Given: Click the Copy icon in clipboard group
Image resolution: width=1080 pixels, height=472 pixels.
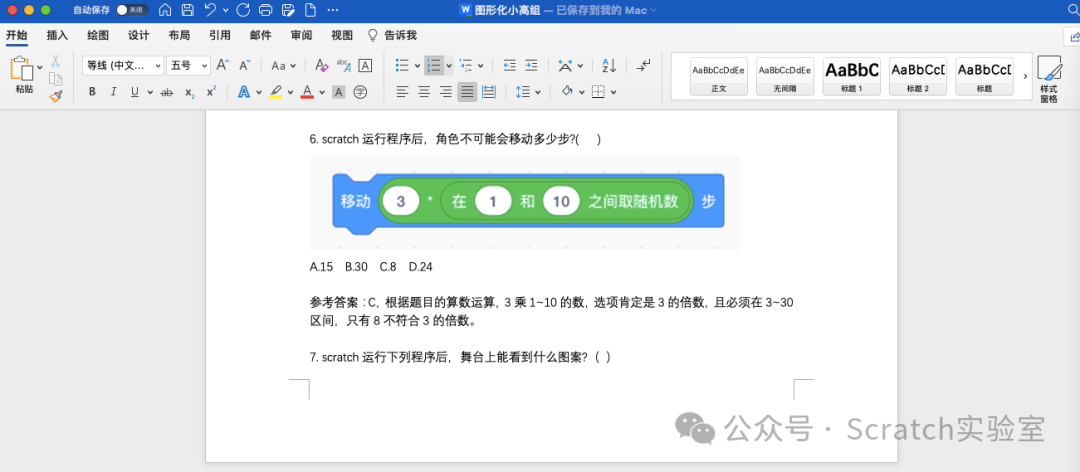Looking at the screenshot, I should click(x=55, y=79).
